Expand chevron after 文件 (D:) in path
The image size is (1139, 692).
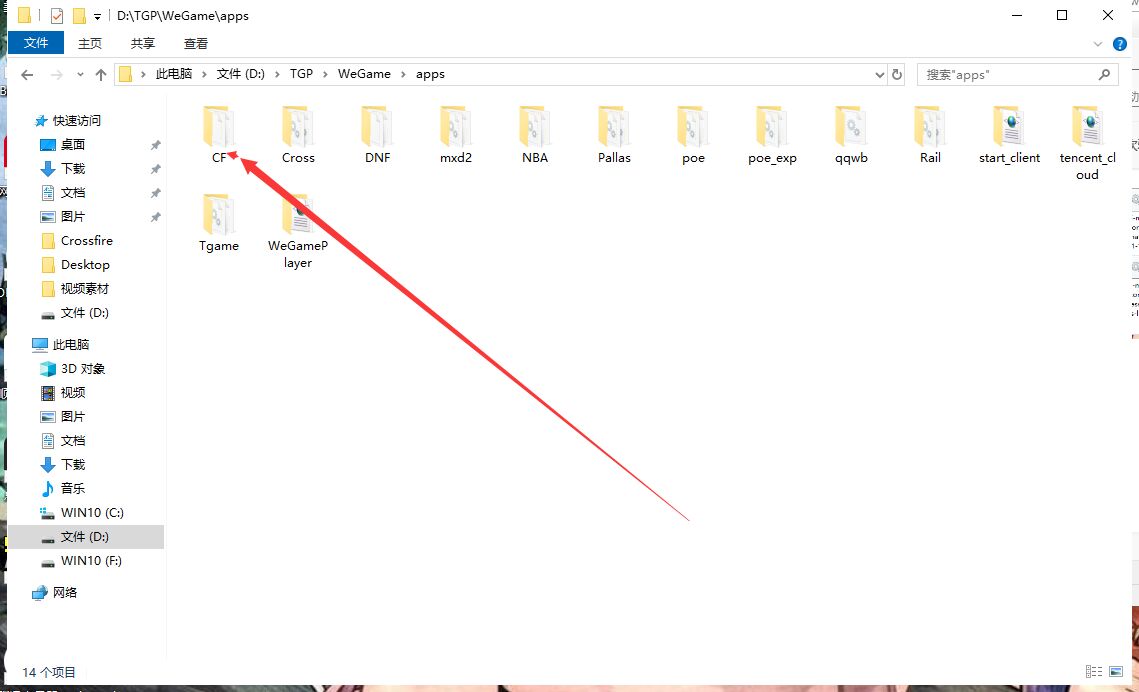277,74
